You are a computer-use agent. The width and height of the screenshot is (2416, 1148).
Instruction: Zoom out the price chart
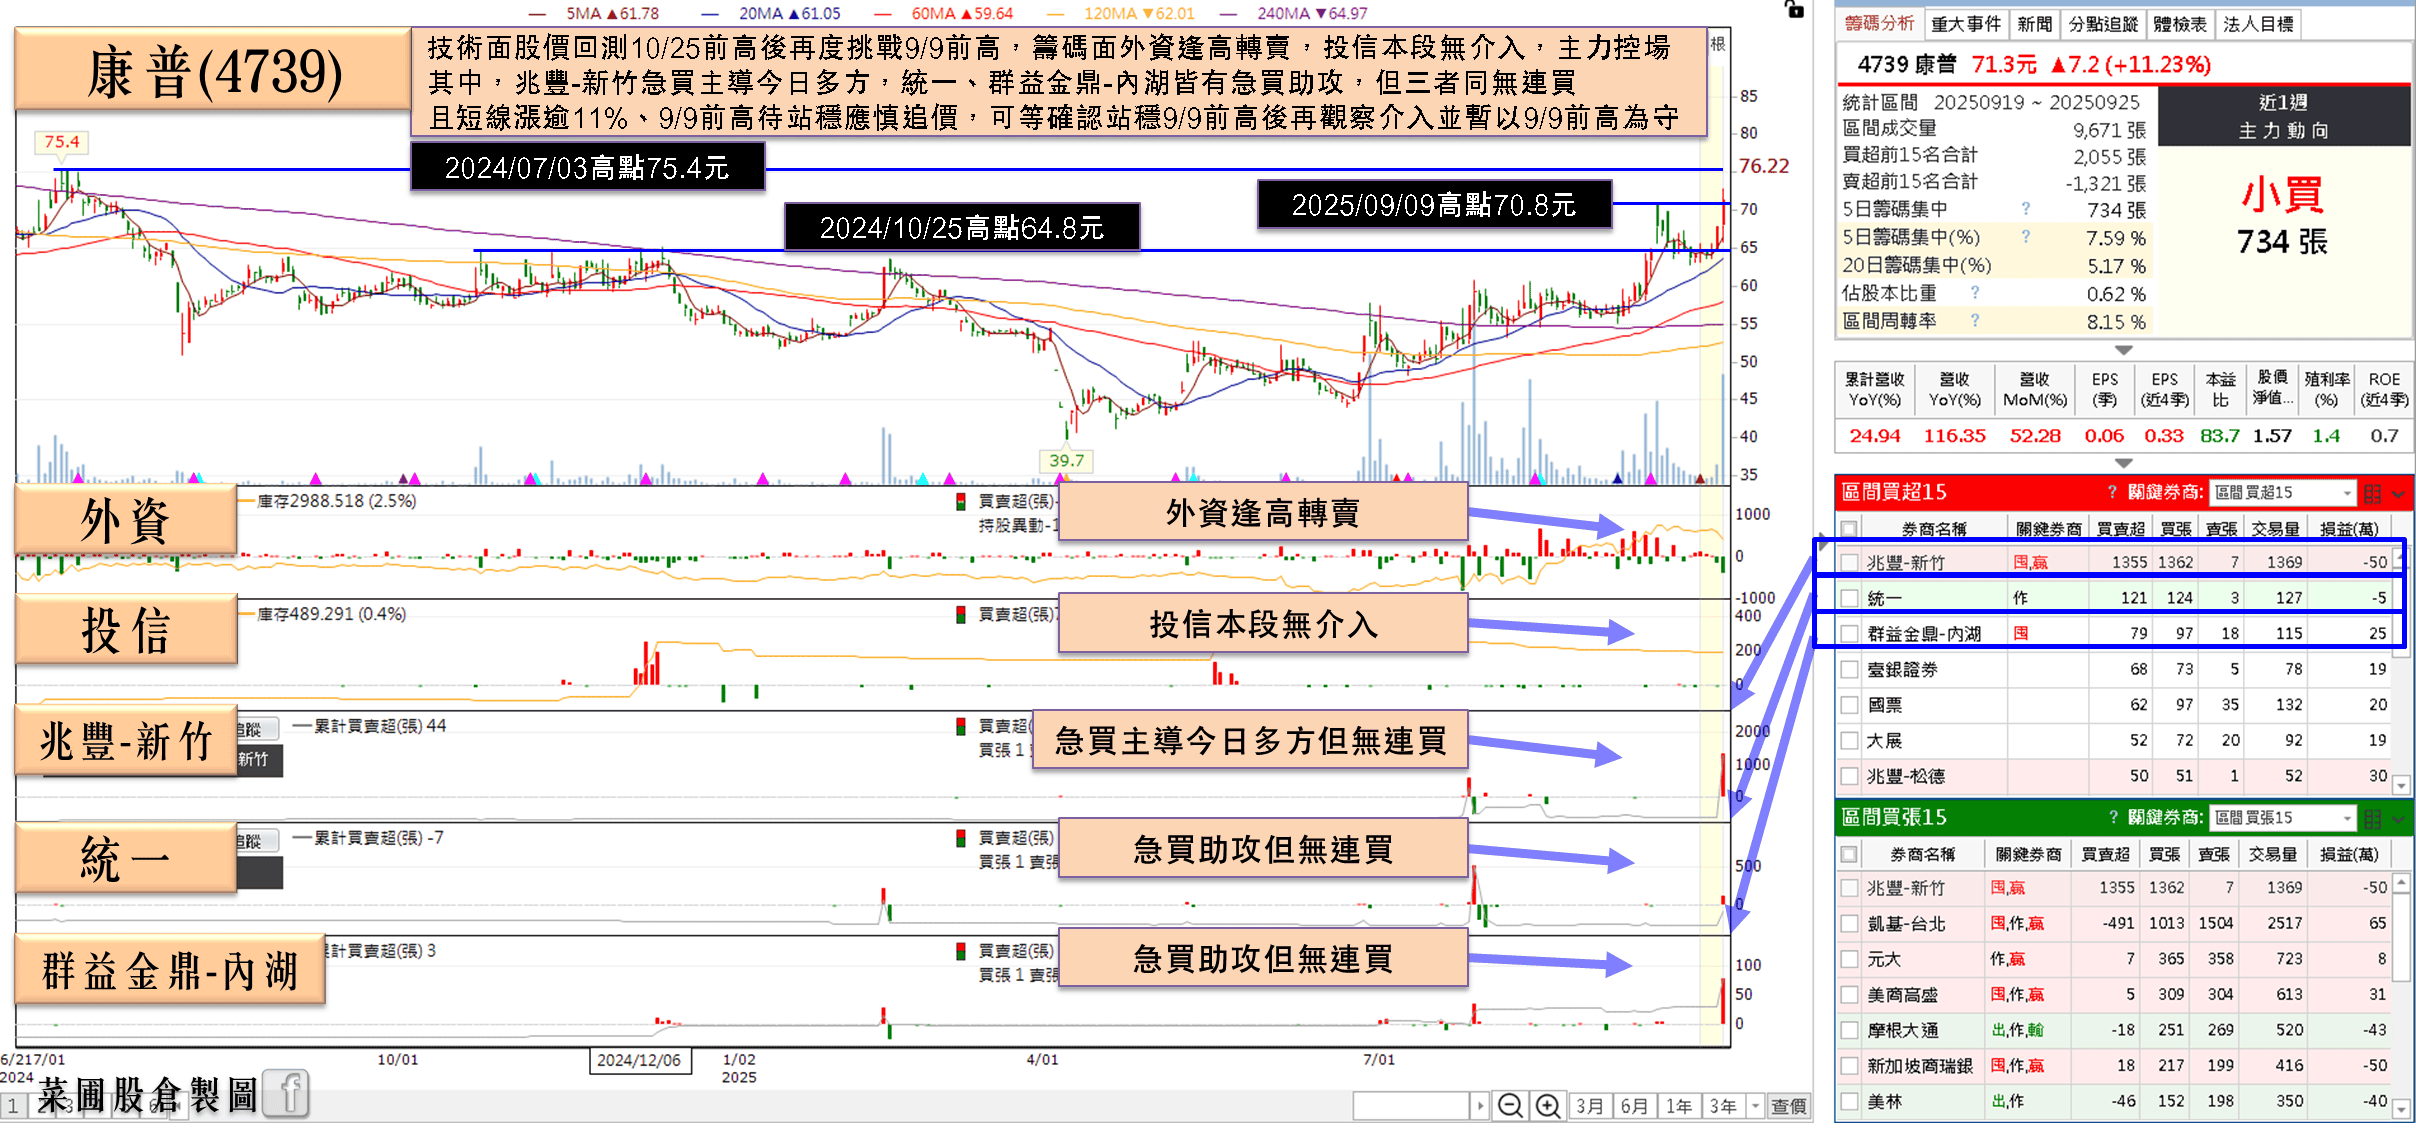(x=1510, y=1106)
